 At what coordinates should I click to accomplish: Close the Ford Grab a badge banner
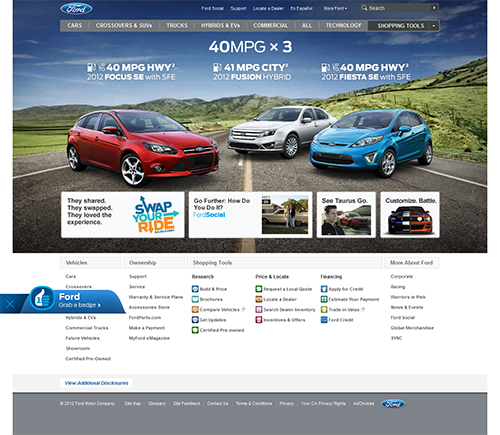[10, 304]
